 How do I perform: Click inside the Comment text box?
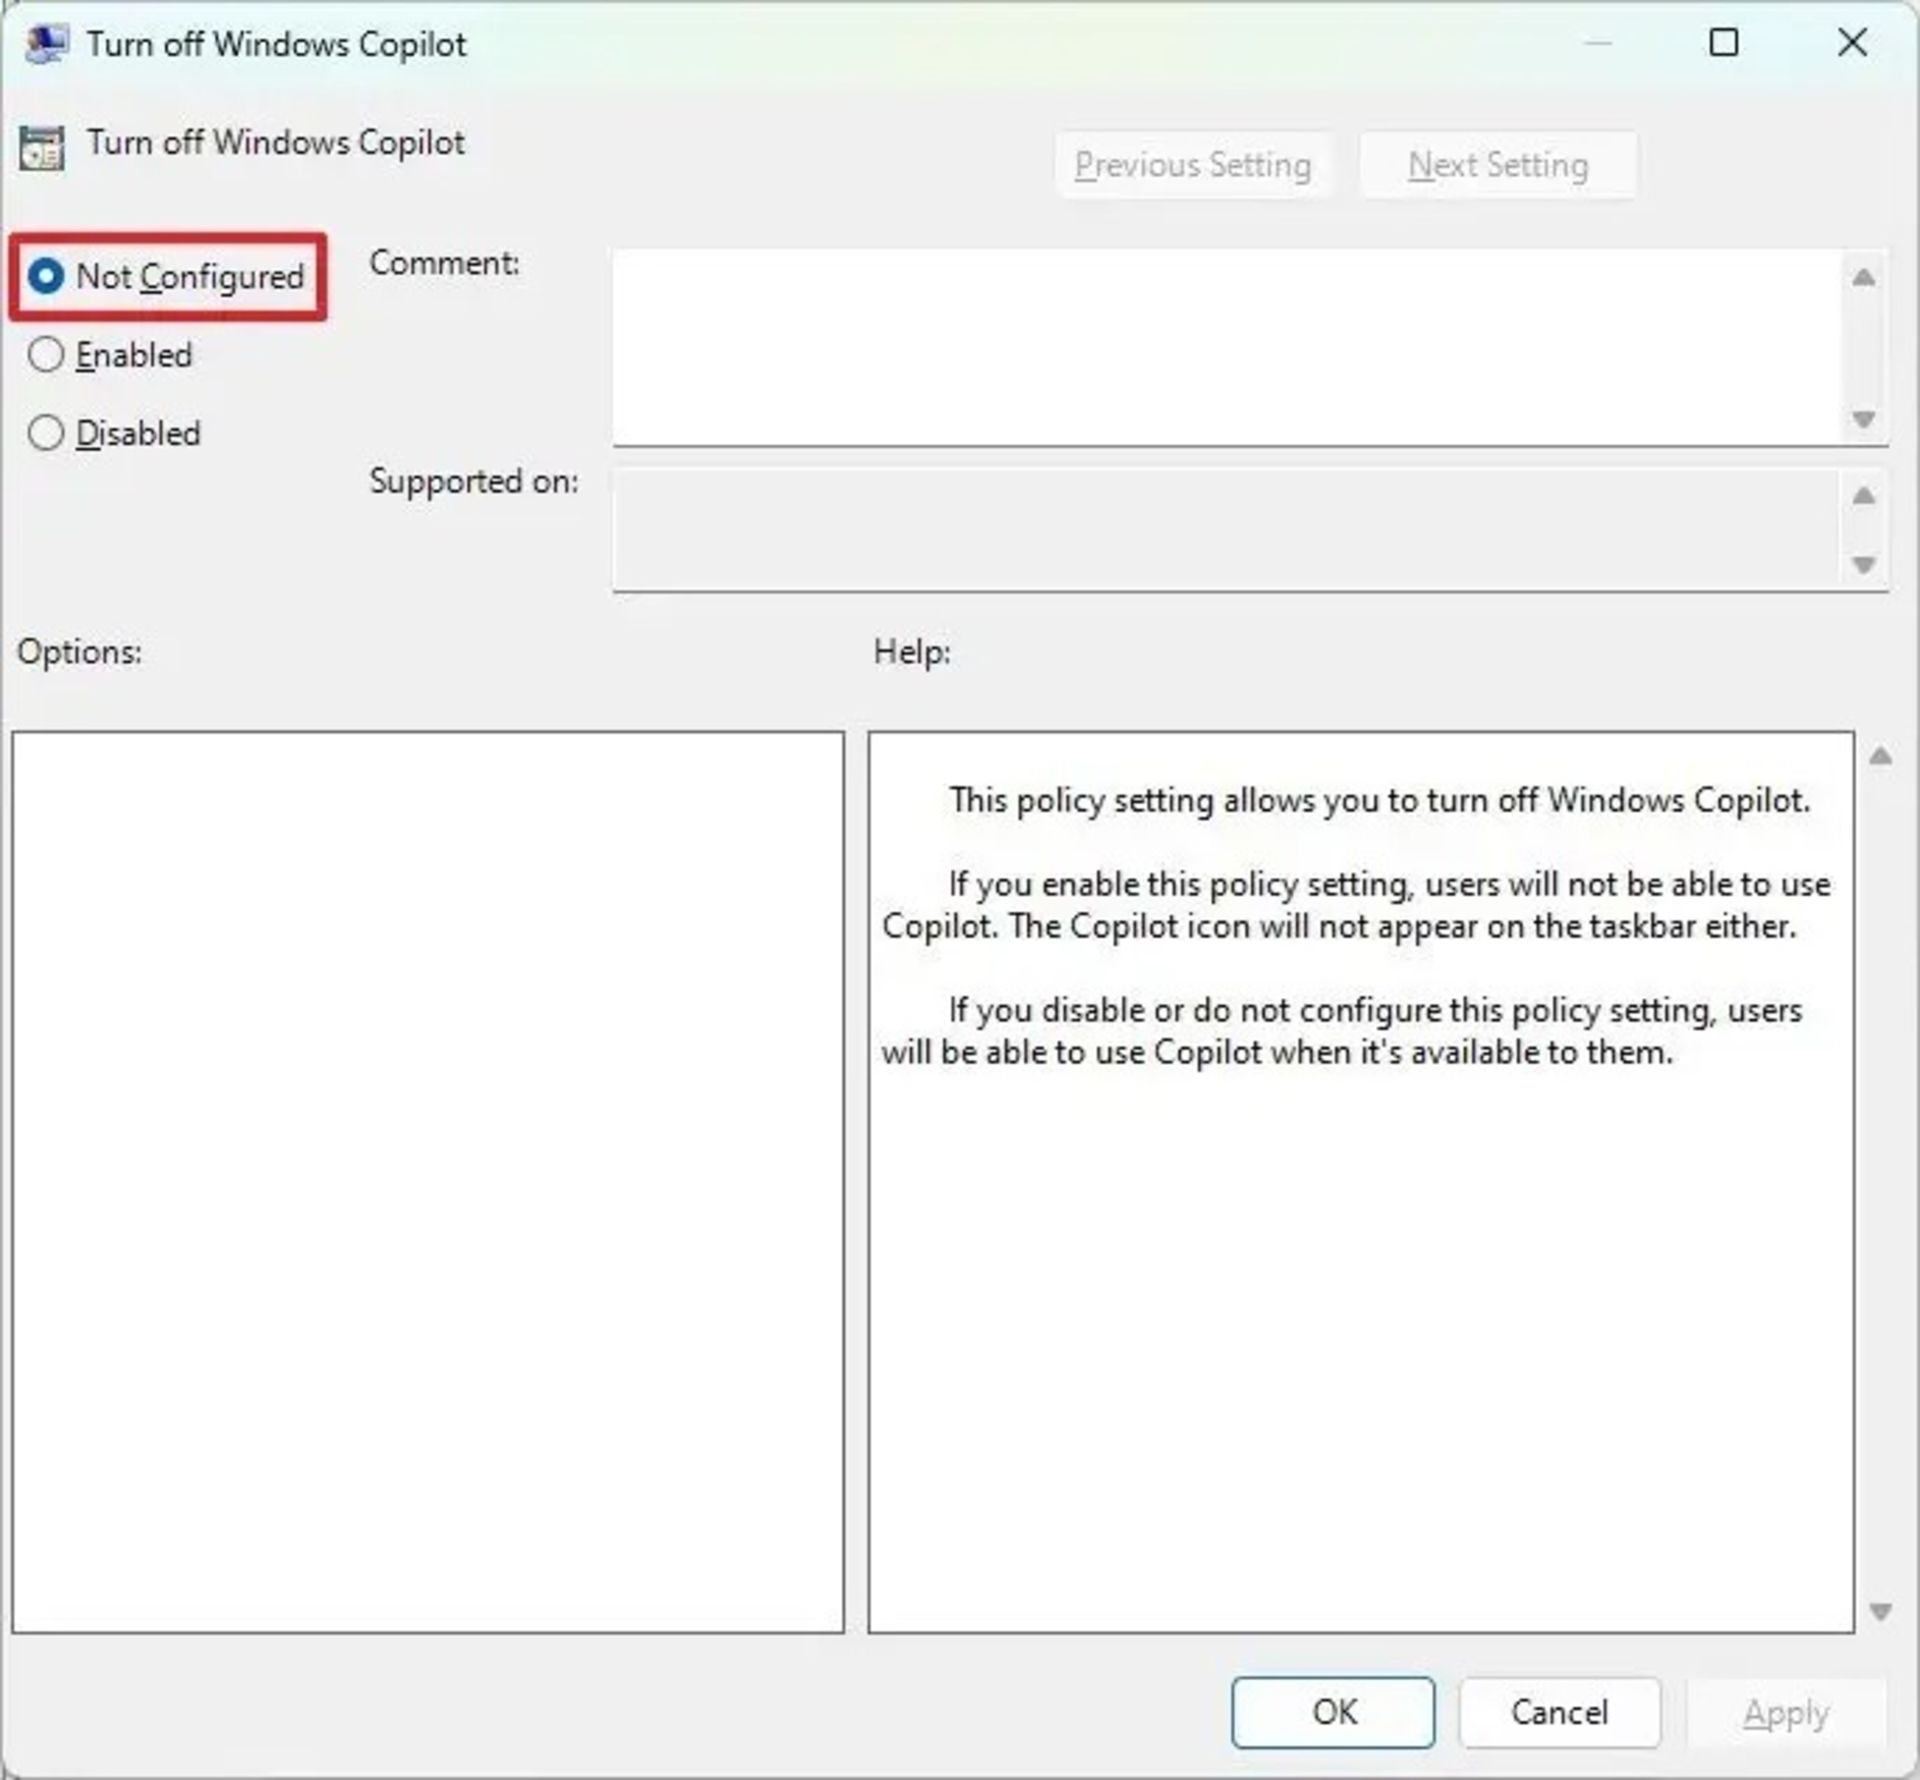pyautogui.click(x=1227, y=346)
